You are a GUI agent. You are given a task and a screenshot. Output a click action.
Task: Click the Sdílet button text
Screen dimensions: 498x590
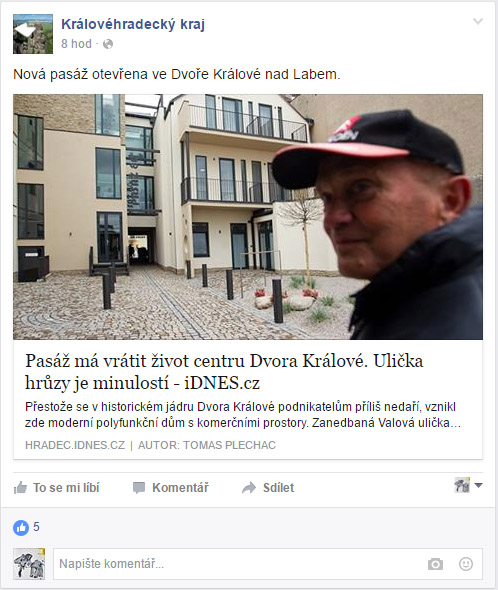(x=279, y=488)
